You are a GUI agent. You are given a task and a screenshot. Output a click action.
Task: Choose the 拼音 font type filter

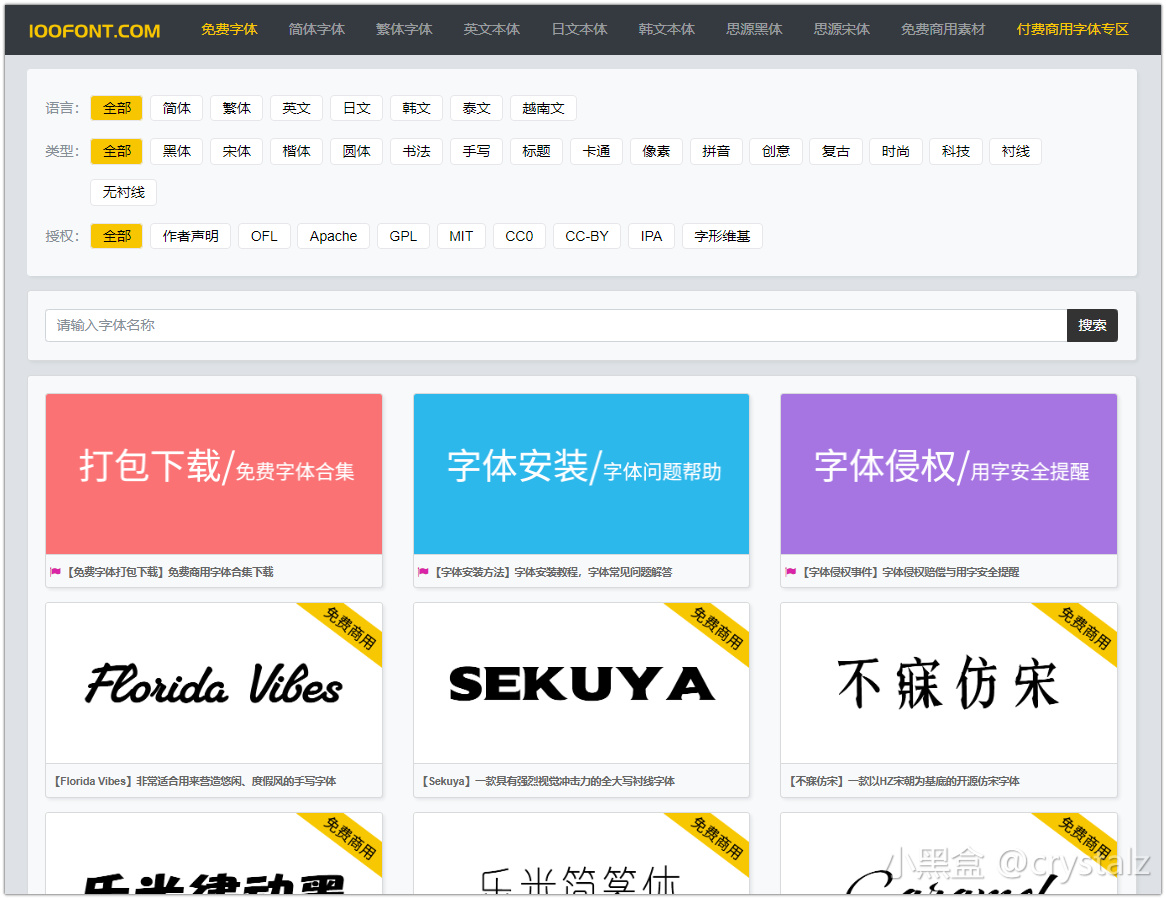pos(716,151)
